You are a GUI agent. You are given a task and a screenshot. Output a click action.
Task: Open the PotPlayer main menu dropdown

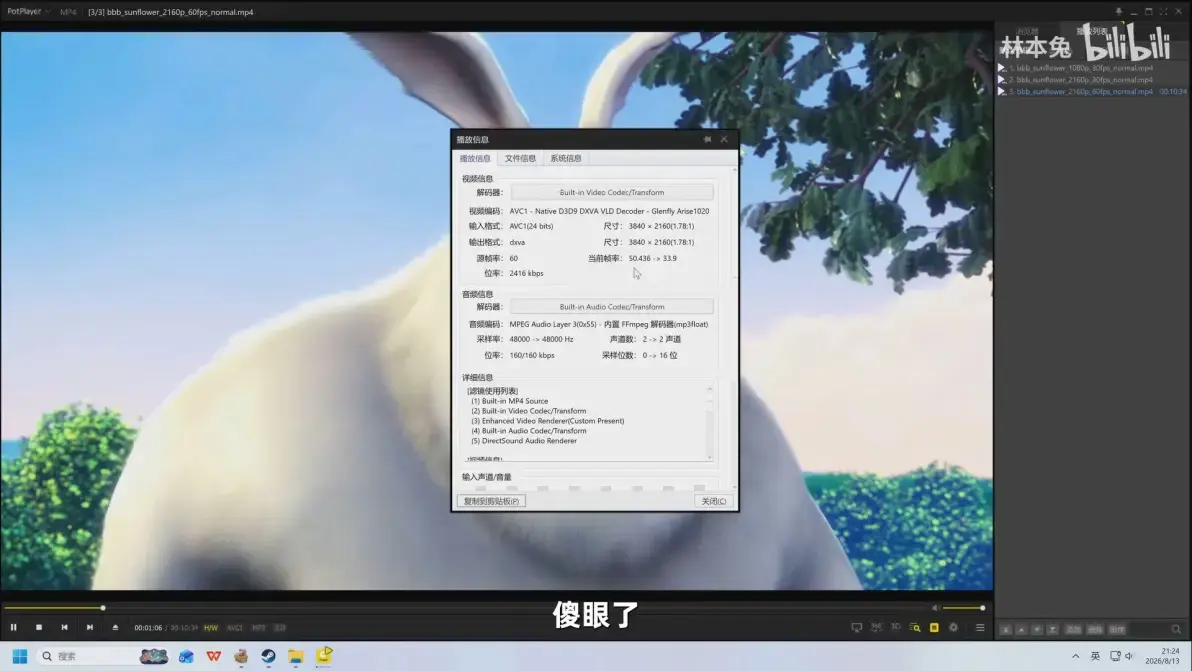coord(29,11)
